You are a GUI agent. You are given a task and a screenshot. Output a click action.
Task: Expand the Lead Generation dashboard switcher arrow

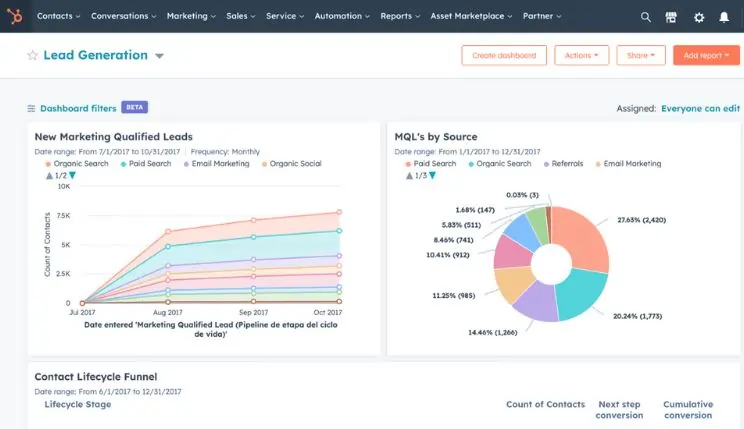[160, 57]
